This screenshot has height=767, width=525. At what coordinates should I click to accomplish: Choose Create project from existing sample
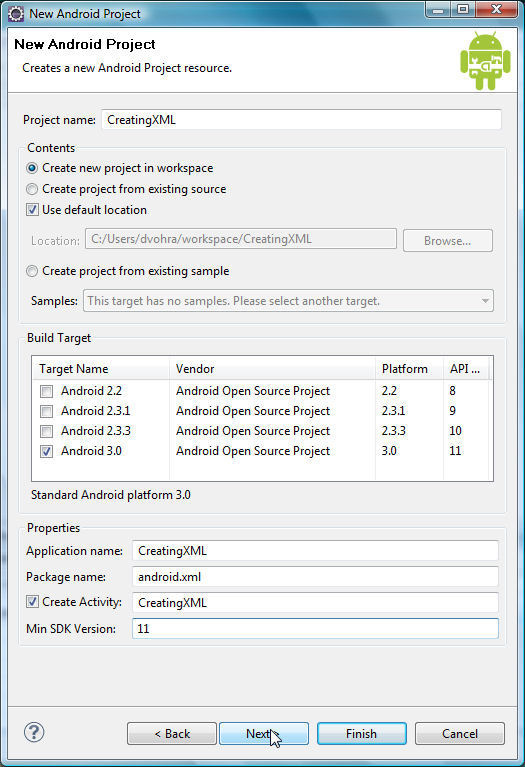pyautogui.click(x=32, y=271)
